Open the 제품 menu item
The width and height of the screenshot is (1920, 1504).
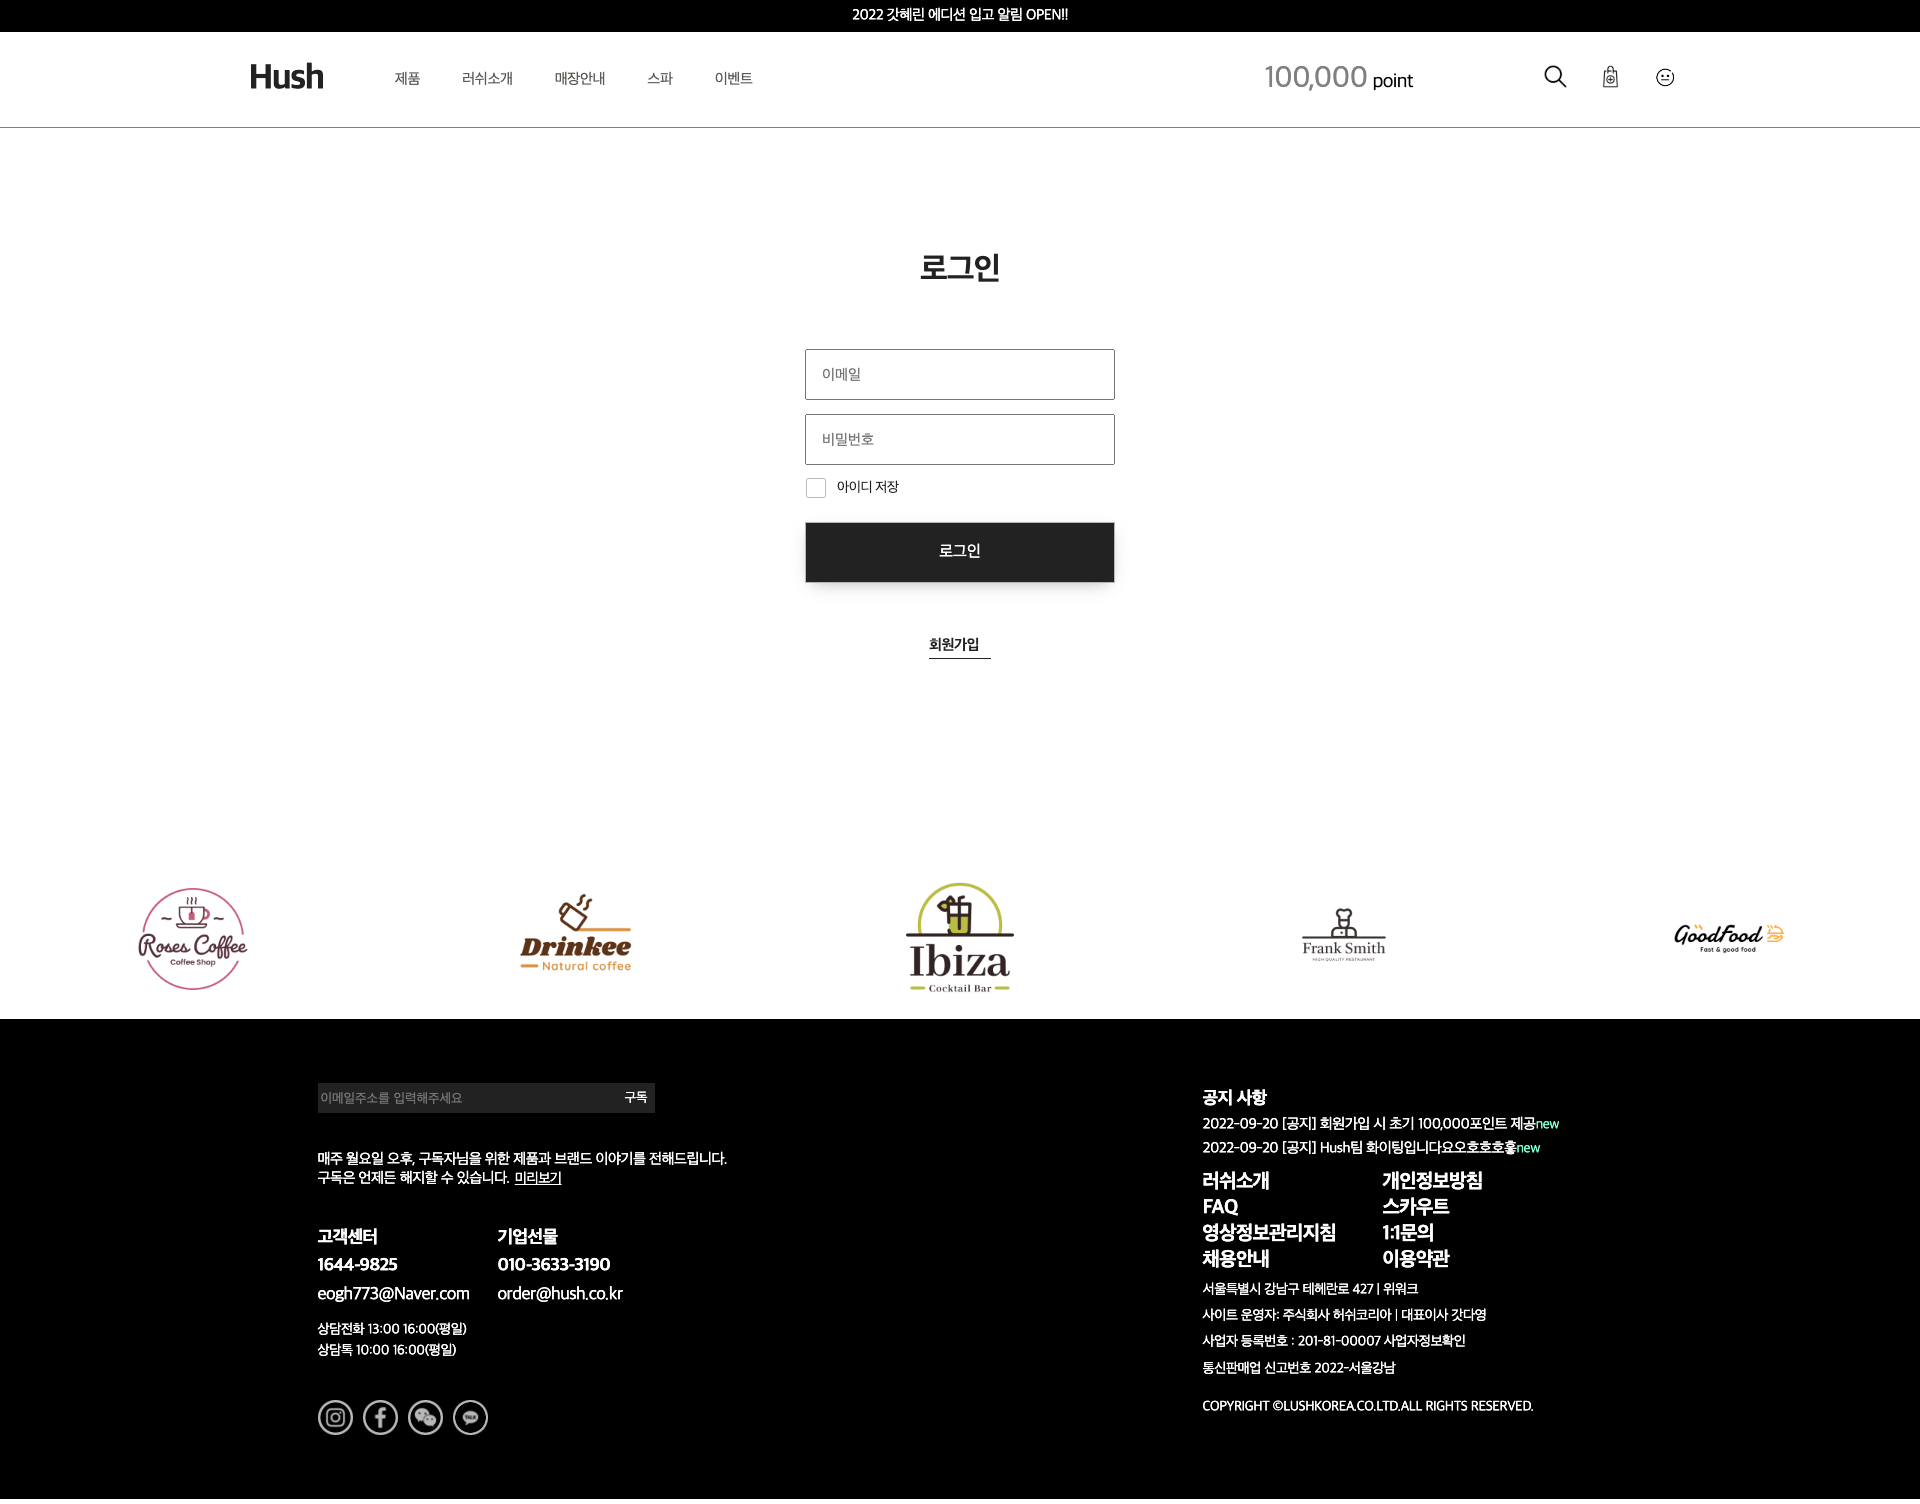coord(407,78)
